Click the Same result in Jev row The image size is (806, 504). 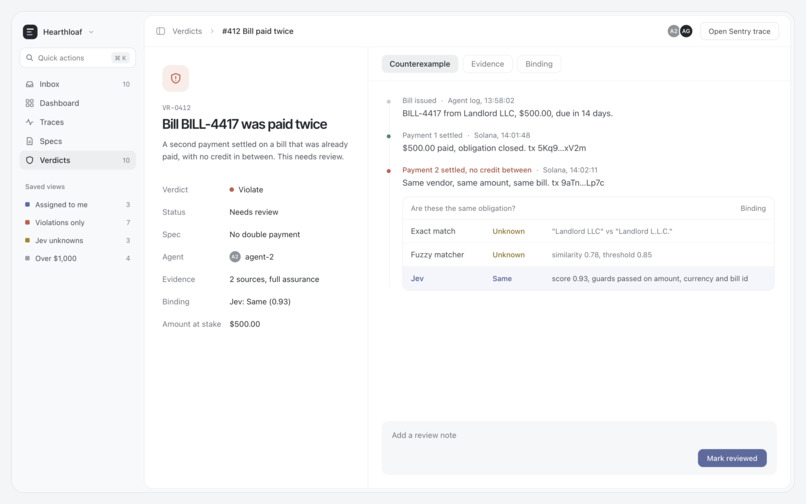point(502,278)
